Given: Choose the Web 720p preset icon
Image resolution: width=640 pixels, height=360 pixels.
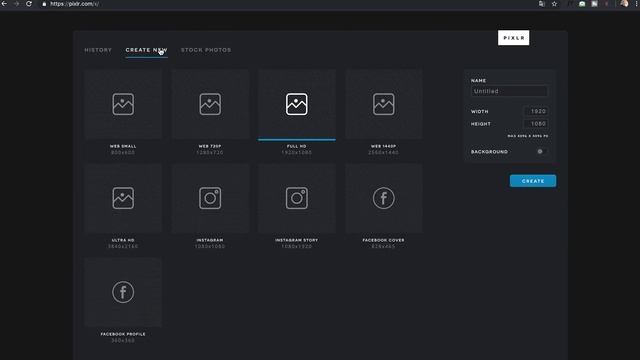Looking at the screenshot, I should [x=210, y=104].
